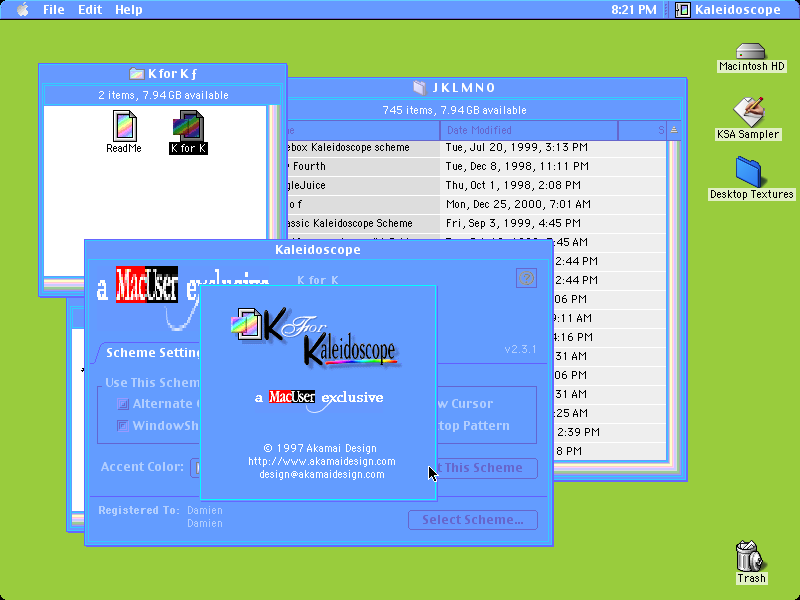800x600 pixels.
Task: Click the Select Scheme... button
Action: tap(473, 520)
